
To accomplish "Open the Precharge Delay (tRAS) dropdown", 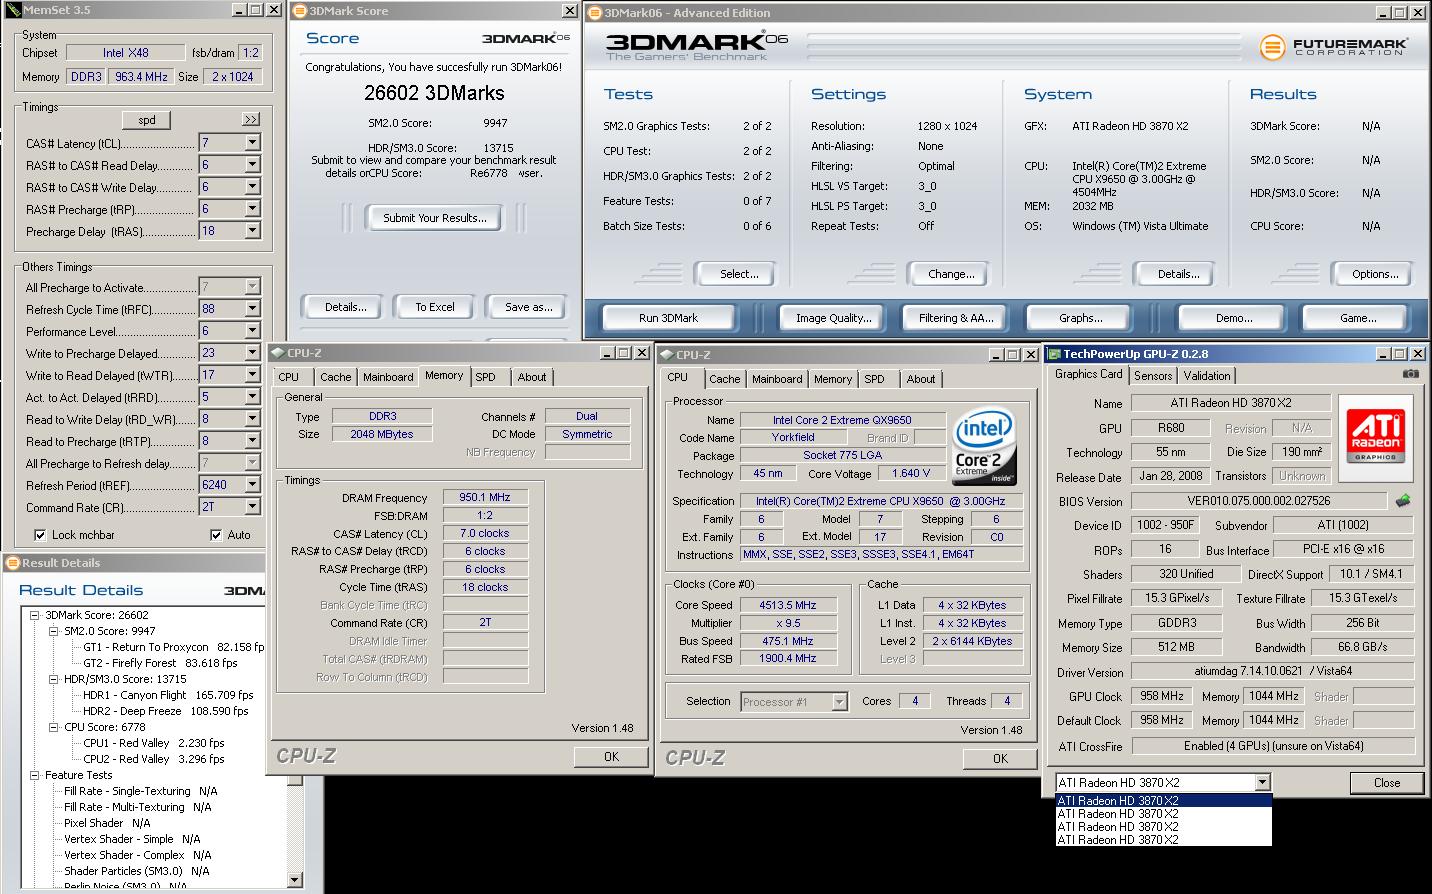I will pyautogui.click(x=252, y=231).
